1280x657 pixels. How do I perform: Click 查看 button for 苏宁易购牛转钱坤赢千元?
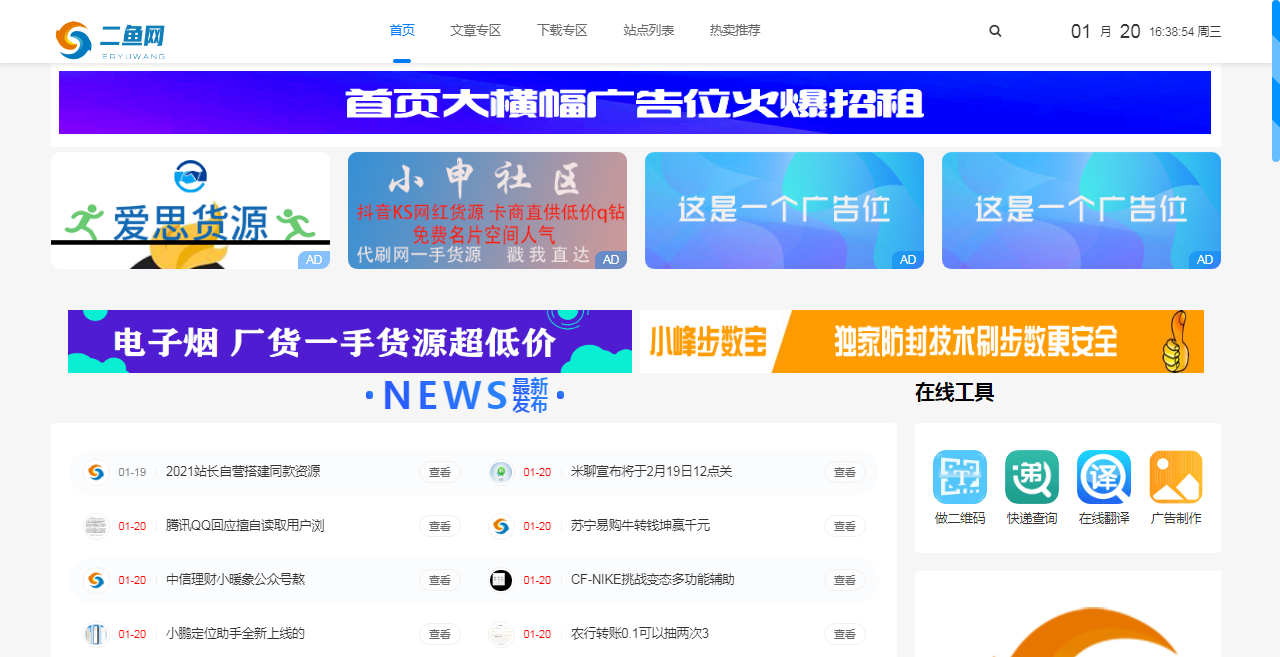point(845,526)
